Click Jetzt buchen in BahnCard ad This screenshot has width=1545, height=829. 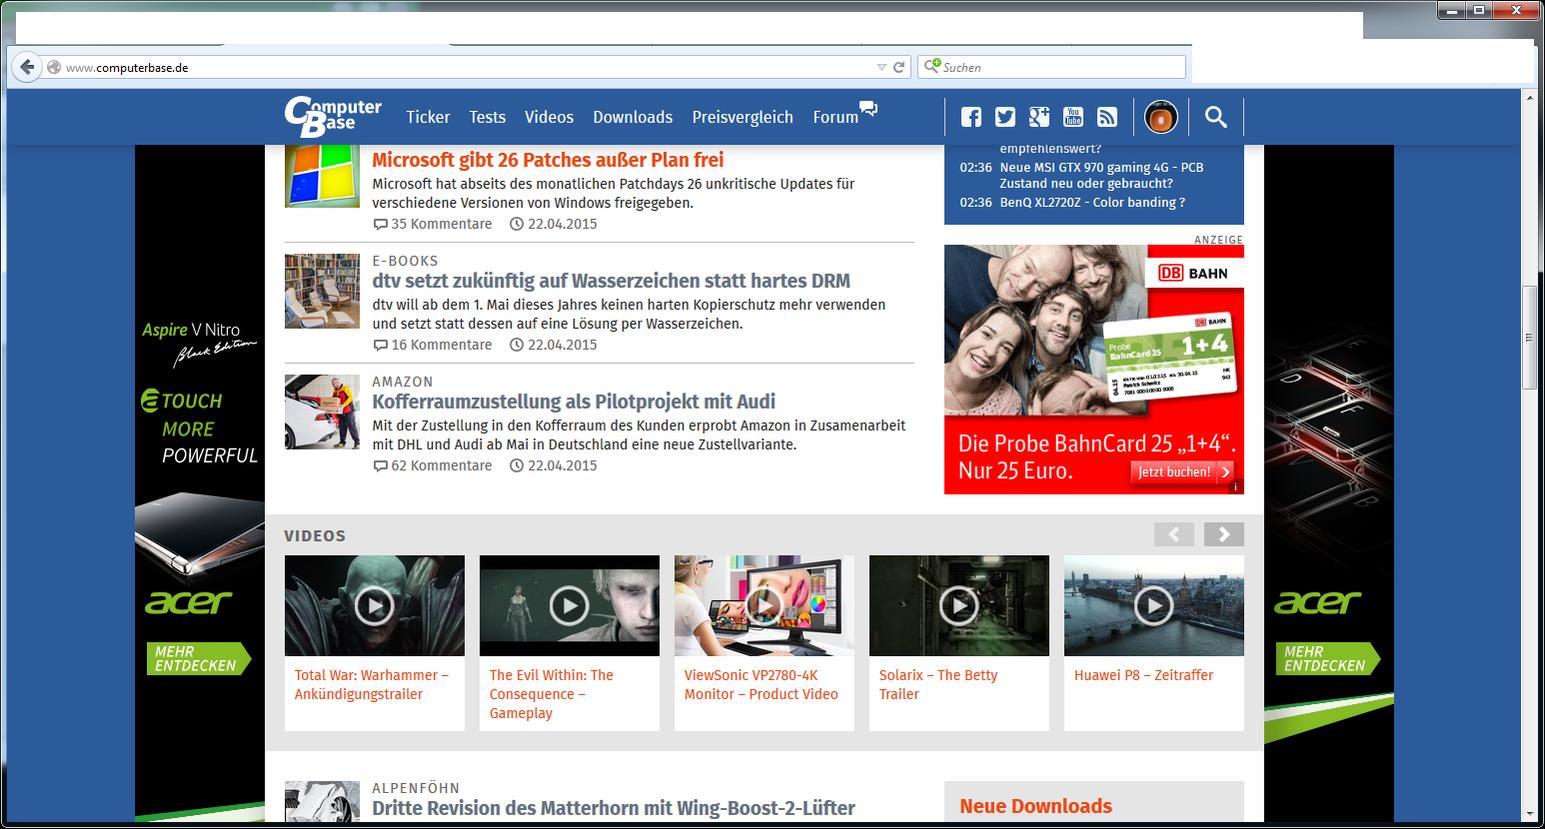pos(1182,472)
